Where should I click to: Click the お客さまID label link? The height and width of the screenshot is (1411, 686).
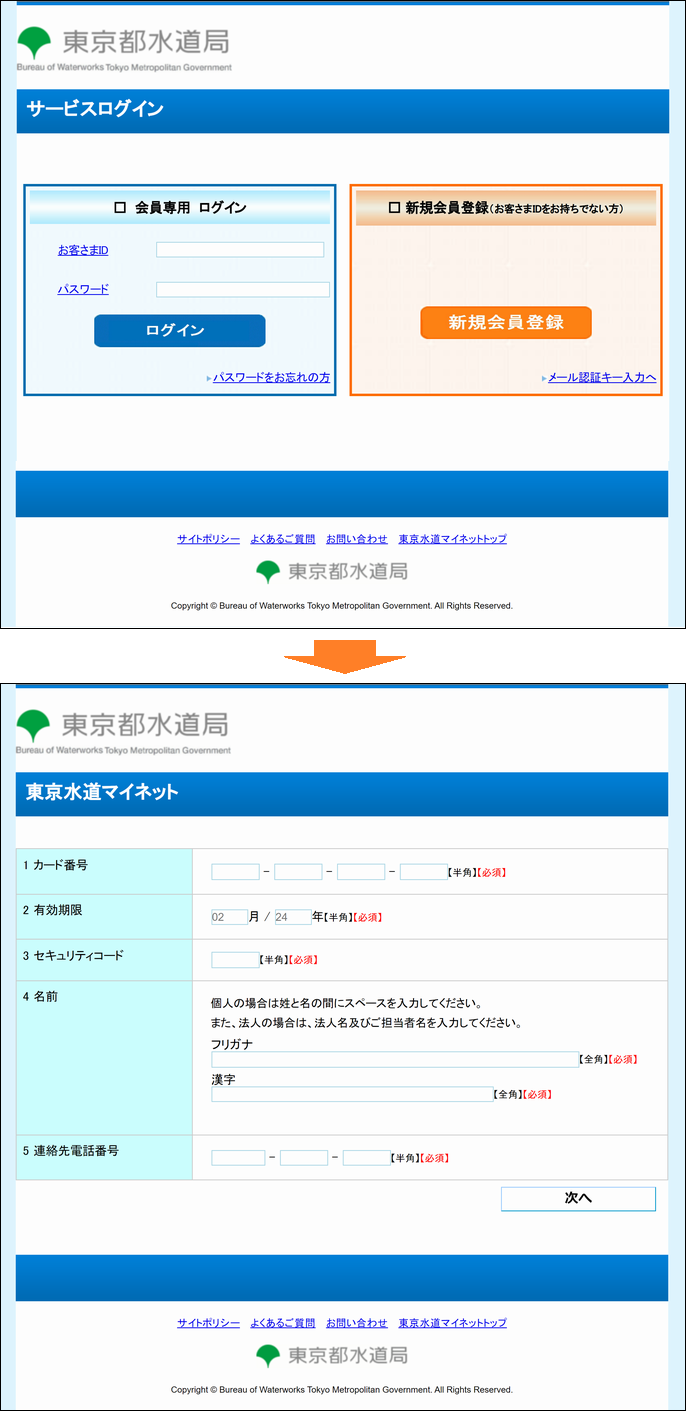(x=83, y=250)
